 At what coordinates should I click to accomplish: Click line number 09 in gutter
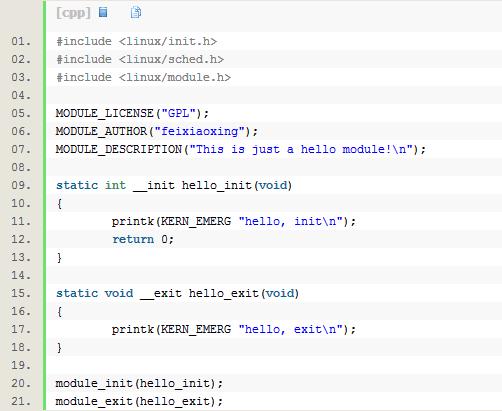(x=21, y=185)
